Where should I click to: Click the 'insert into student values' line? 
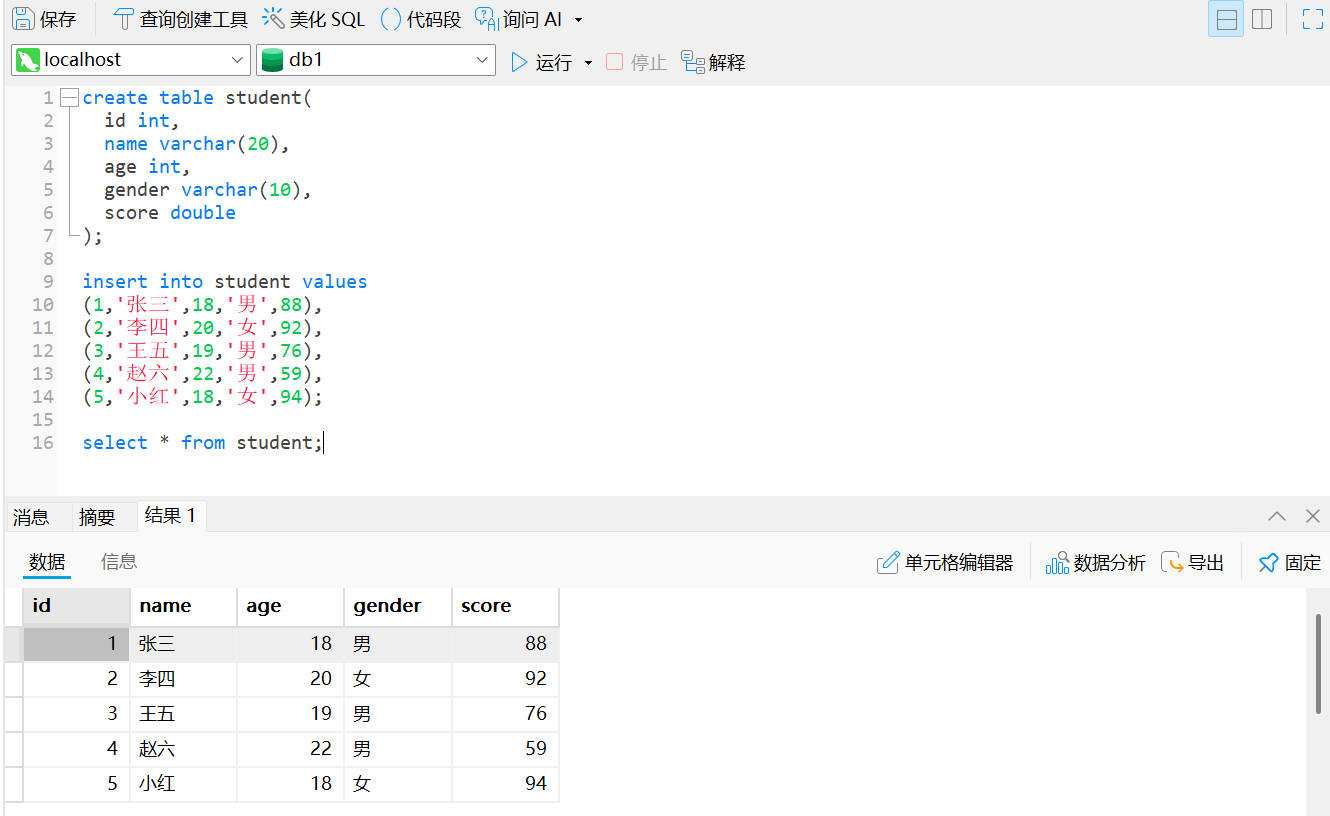(x=225, y=282)
